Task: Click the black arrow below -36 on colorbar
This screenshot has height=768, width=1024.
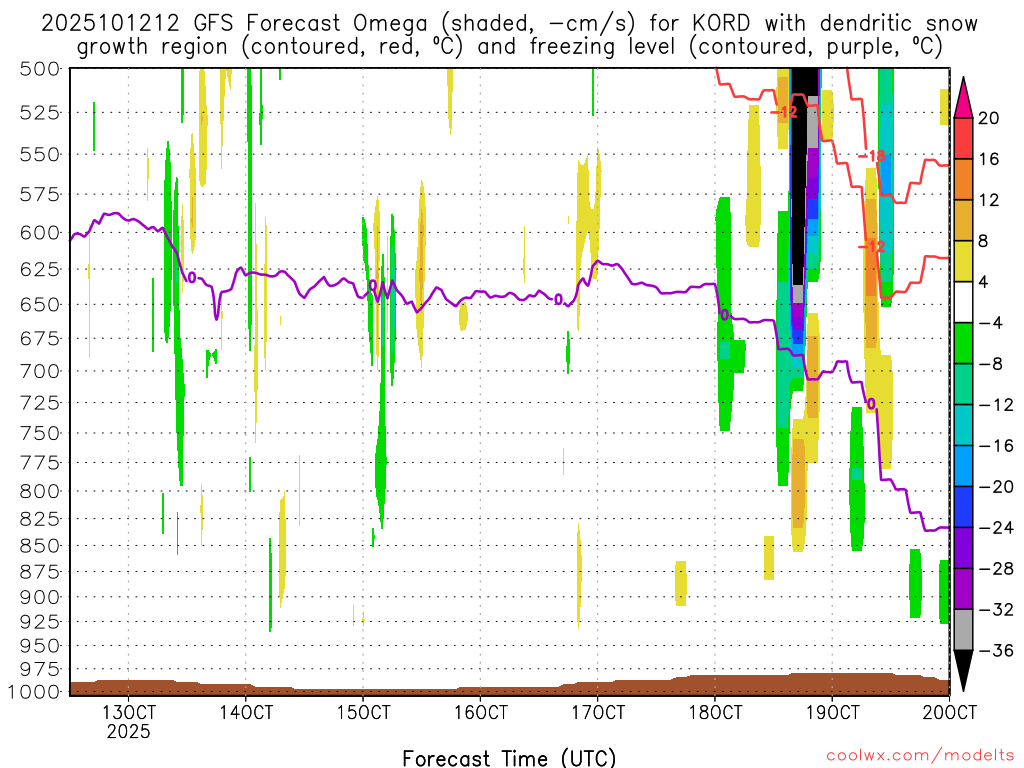Action: [963, 669]
